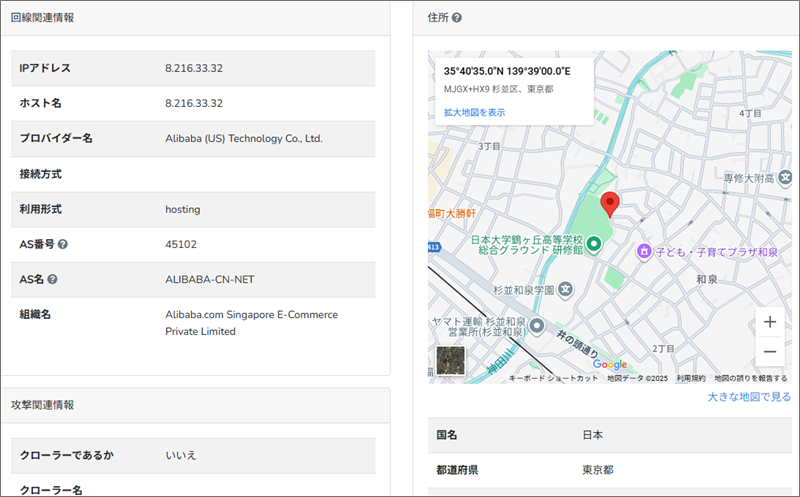
Task: Select the ホスト名 value 8.216.33.32
Action: click(194, 104)
